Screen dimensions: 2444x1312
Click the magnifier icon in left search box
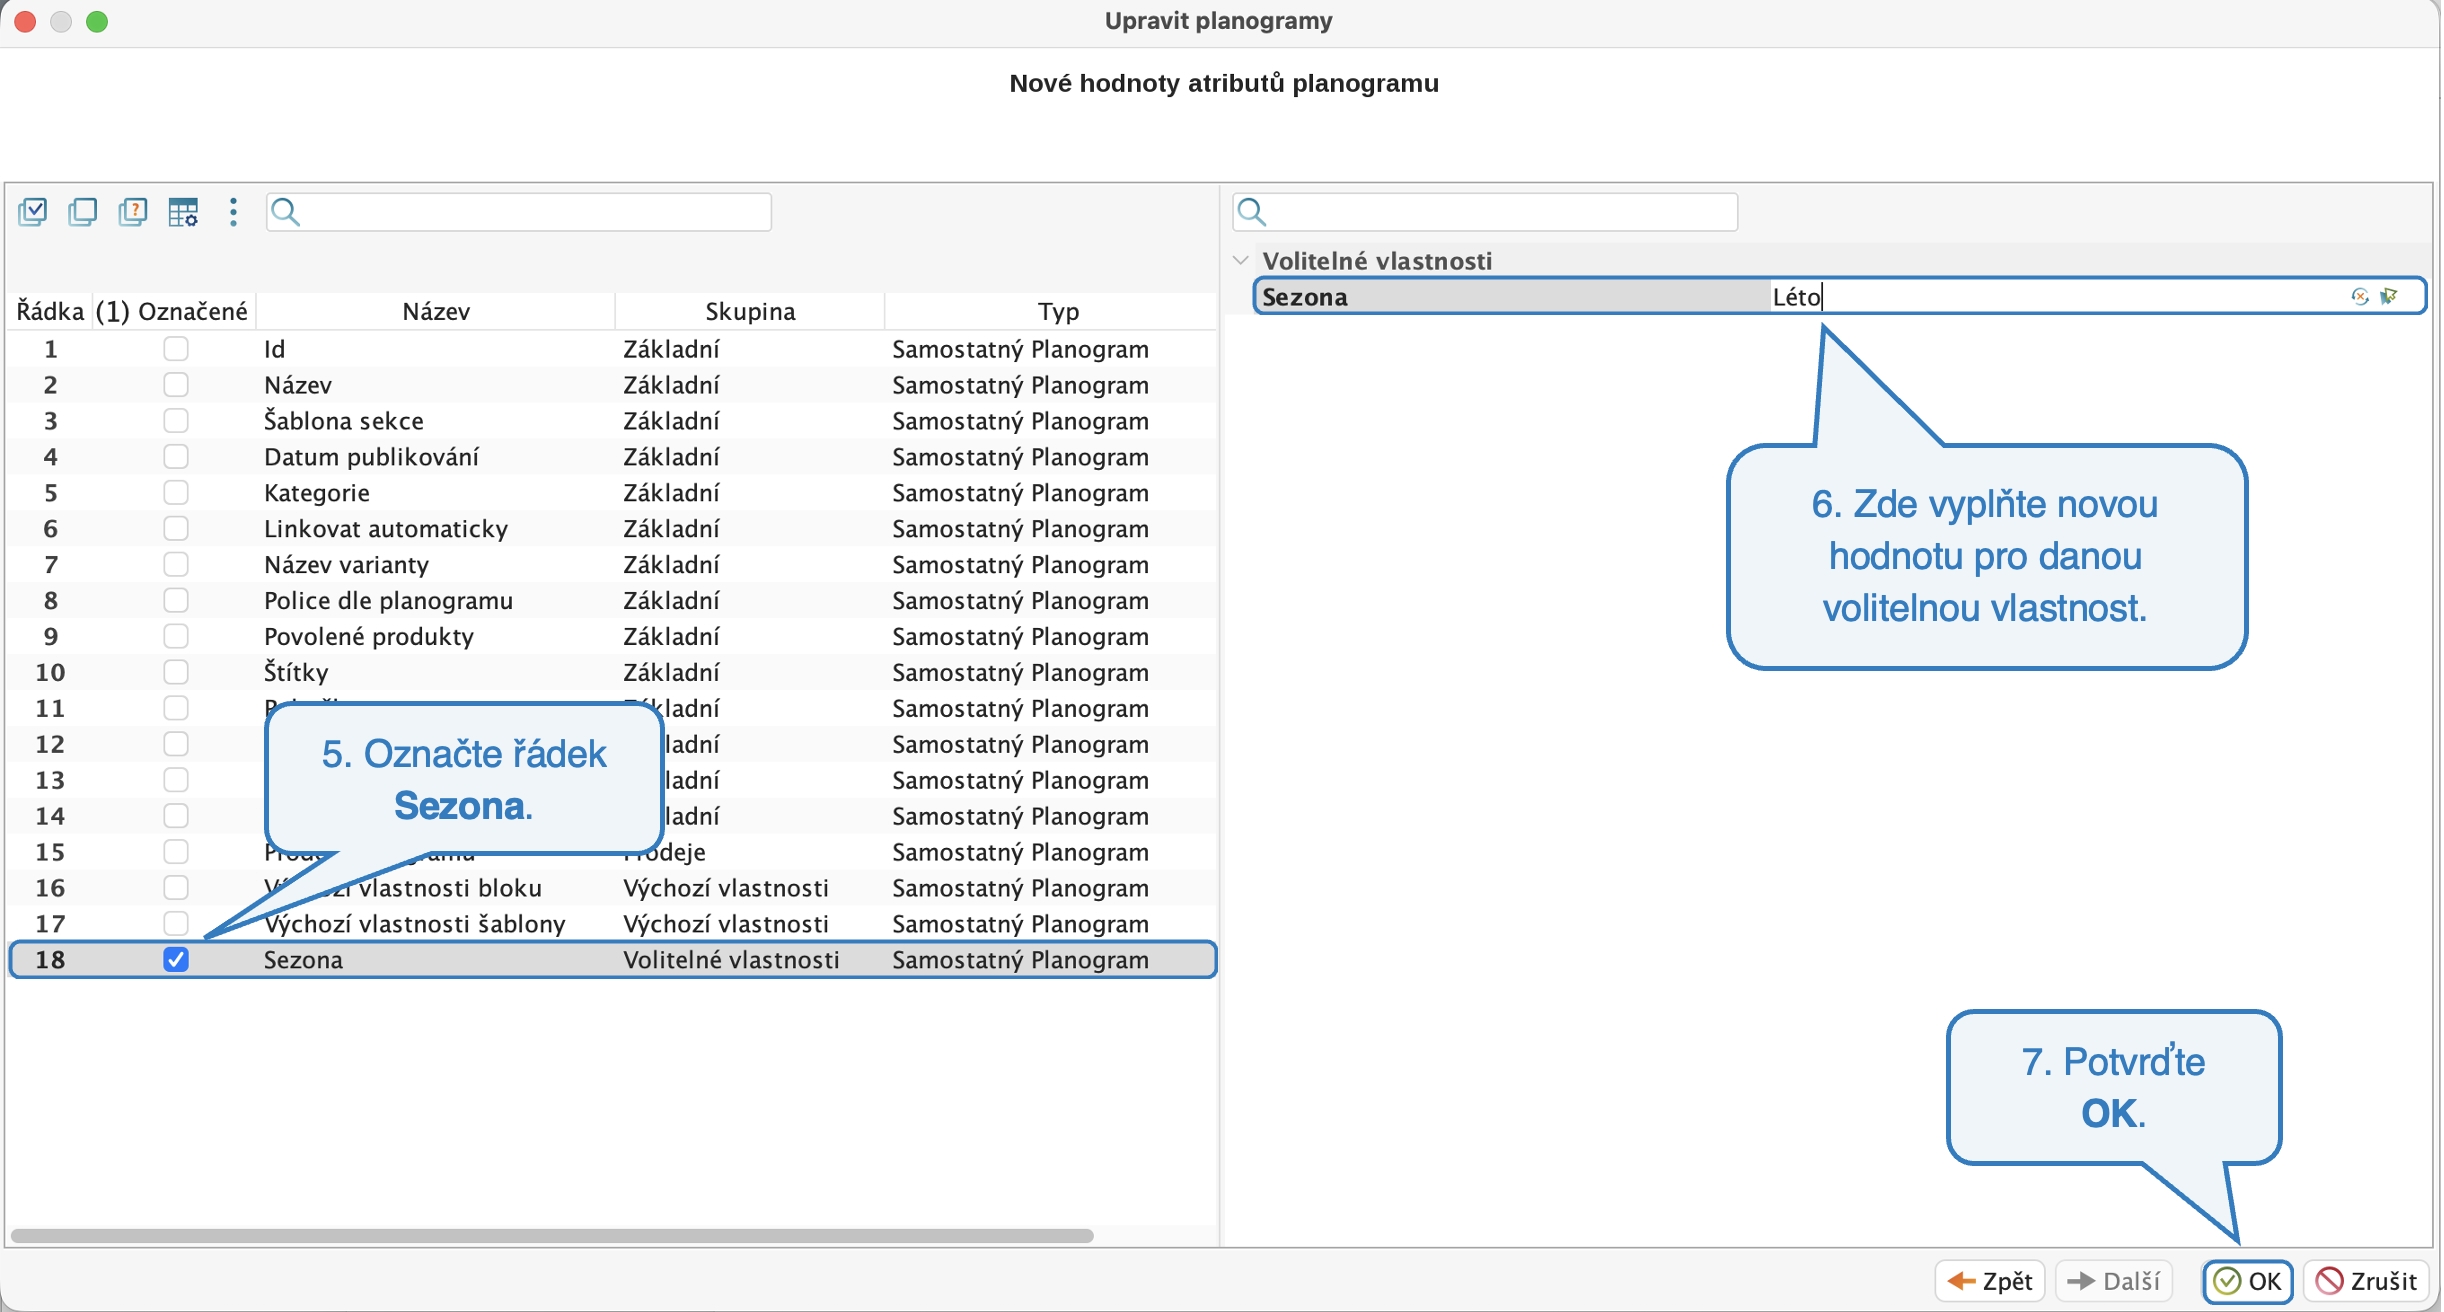pos(285,212)
